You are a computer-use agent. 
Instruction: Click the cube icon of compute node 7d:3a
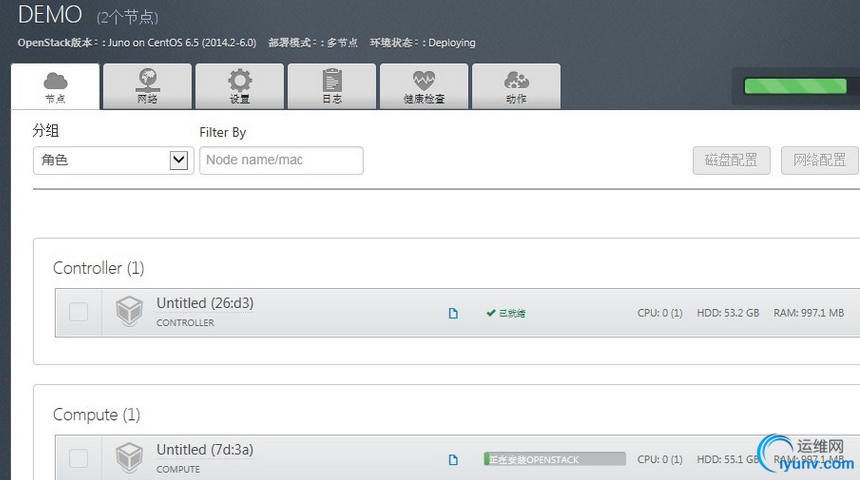[x=129, y=457]
